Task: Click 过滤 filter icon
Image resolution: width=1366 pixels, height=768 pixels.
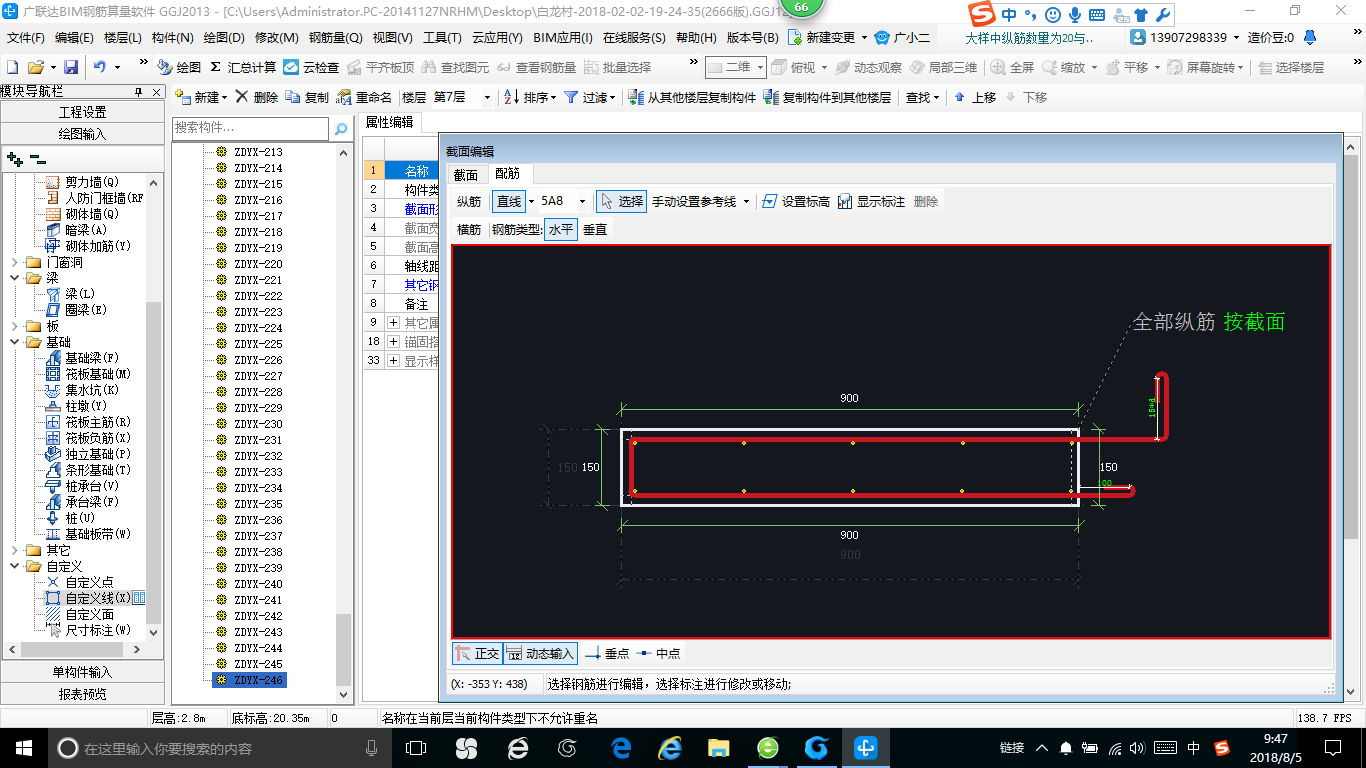Action: pyautogui.click(x=571, y=97)
